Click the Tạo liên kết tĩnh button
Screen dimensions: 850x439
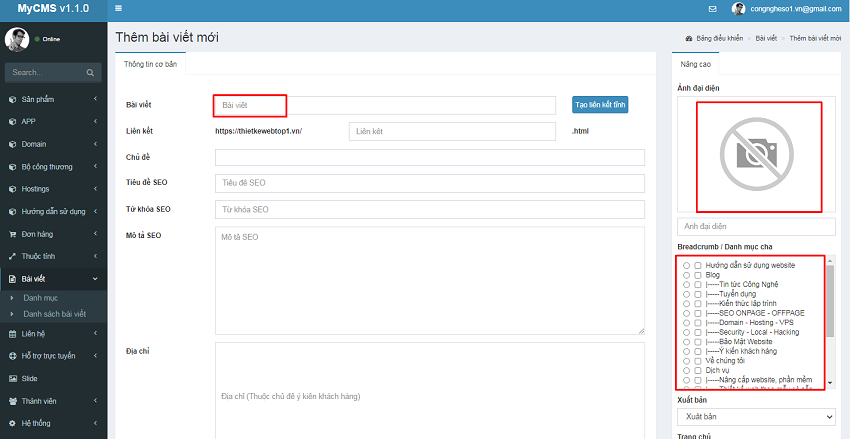(600, 105)
